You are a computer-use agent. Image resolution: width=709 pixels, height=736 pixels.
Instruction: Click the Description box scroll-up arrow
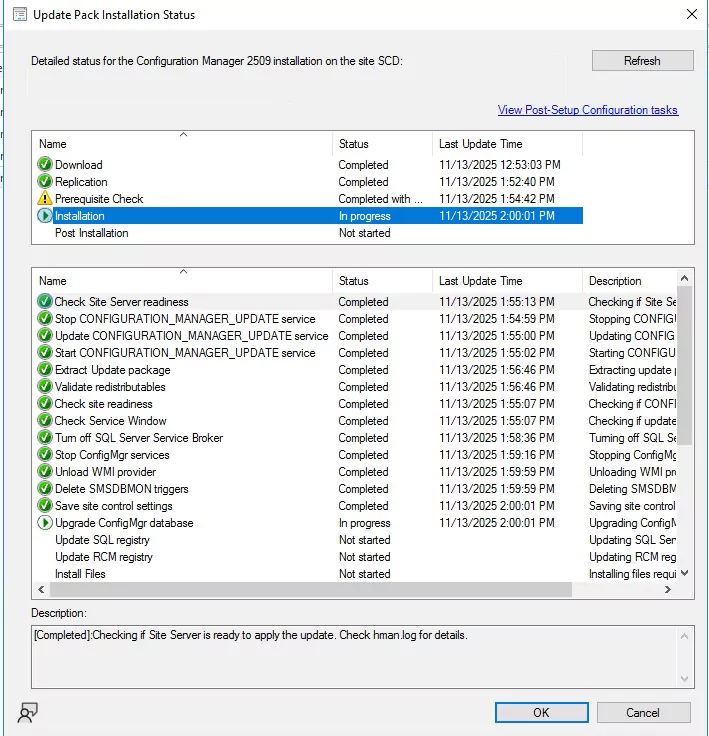[x=685, y=636]
